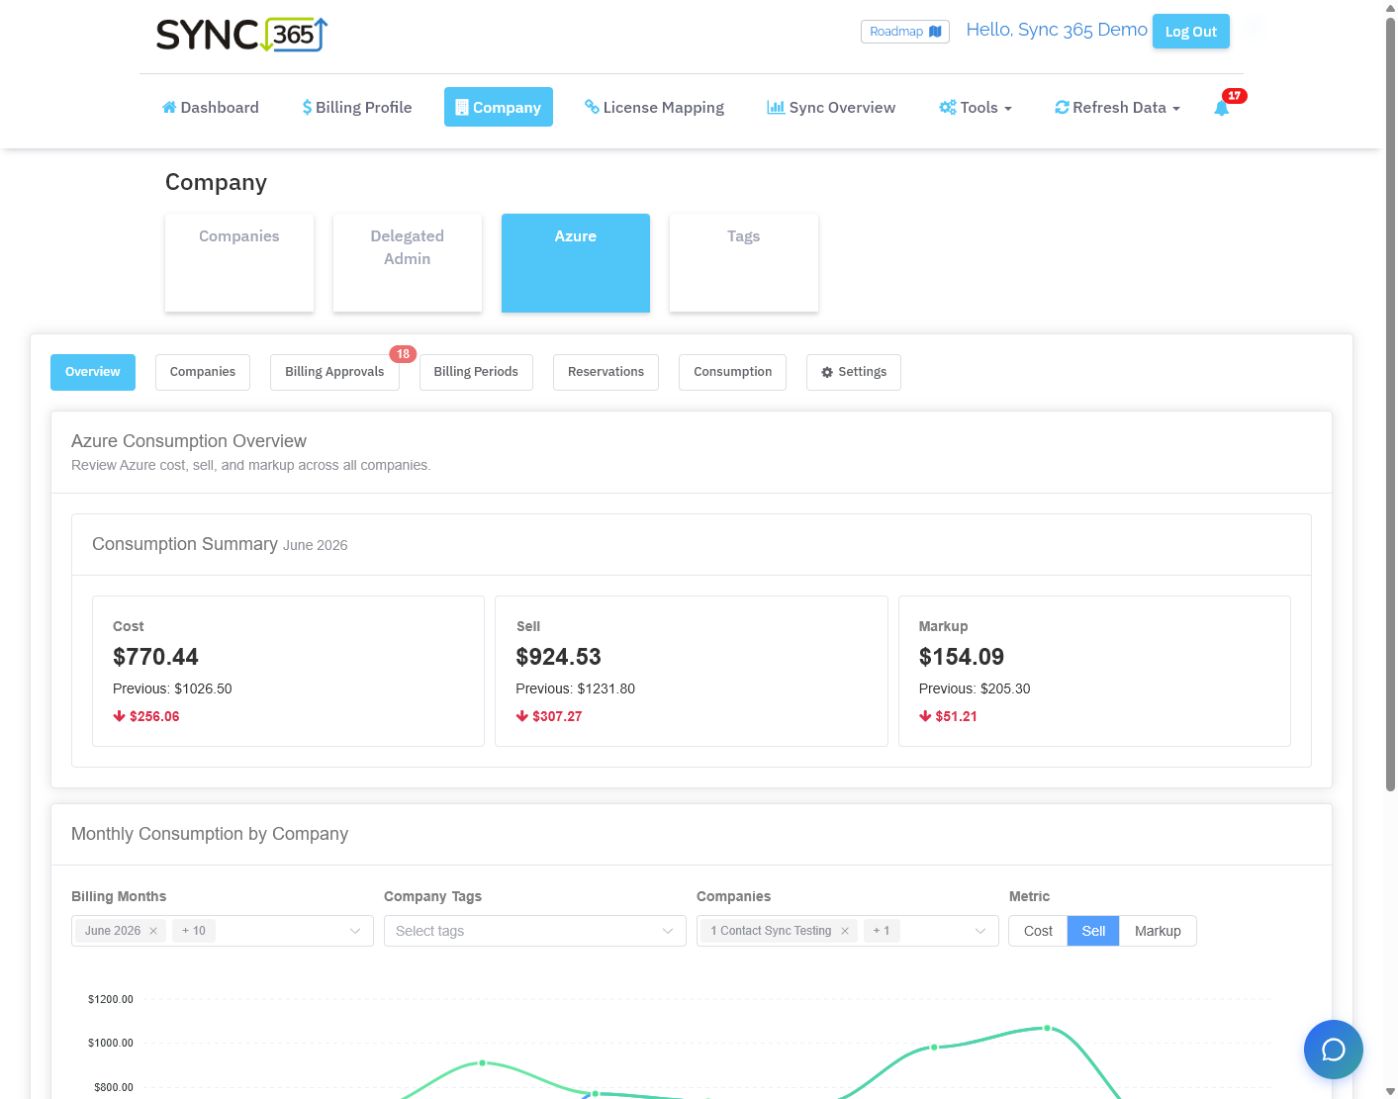
Task: Remove 1 Contact Sync Testing company tag
Action: click(x=845, y=931)
